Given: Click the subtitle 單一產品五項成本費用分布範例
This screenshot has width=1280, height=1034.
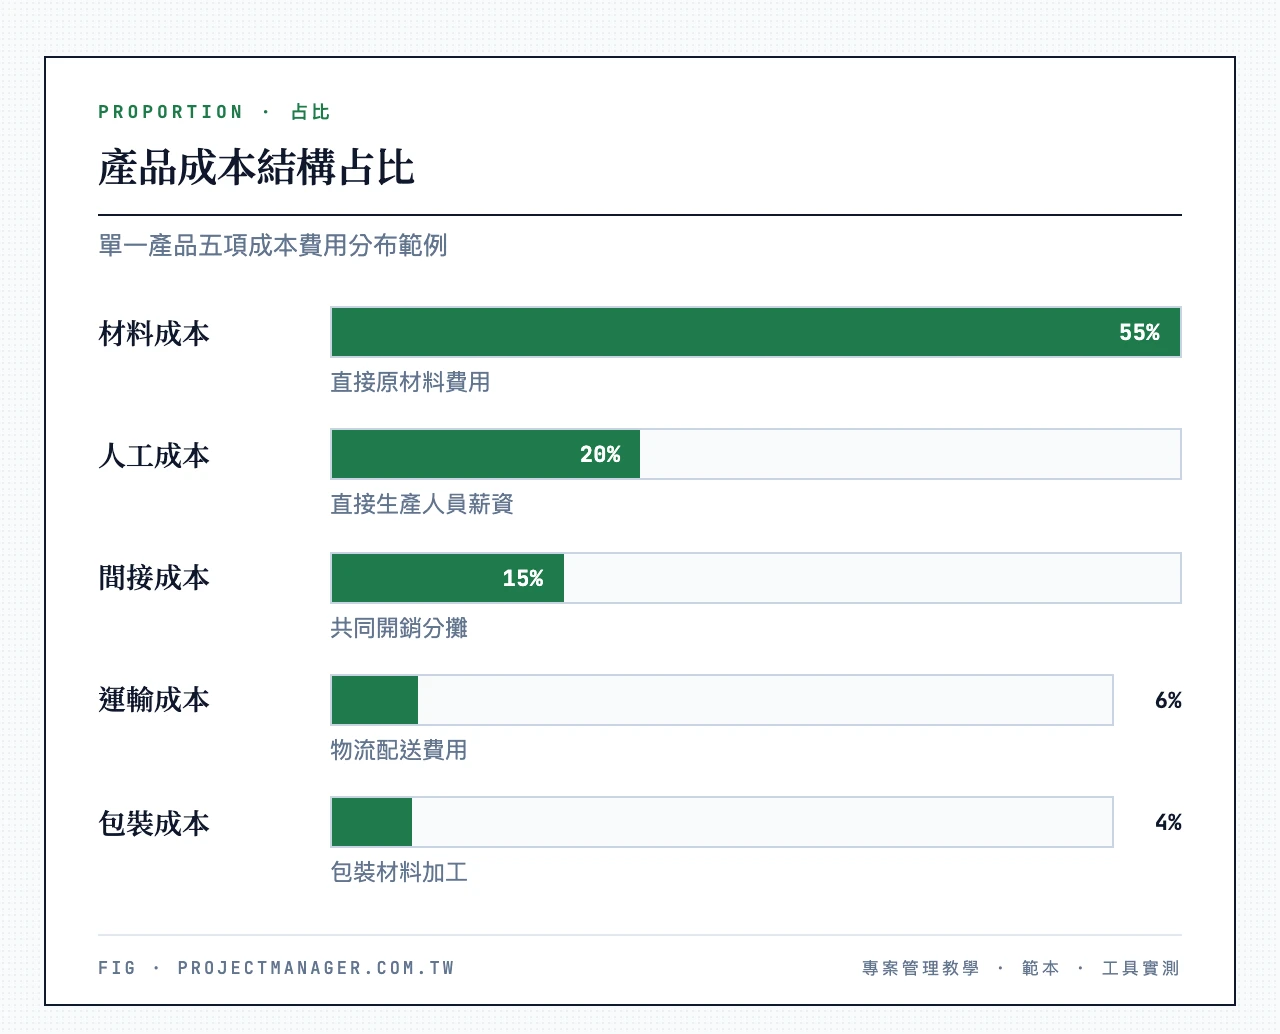Looking at the screenshot, I should (x=273, y=245).
